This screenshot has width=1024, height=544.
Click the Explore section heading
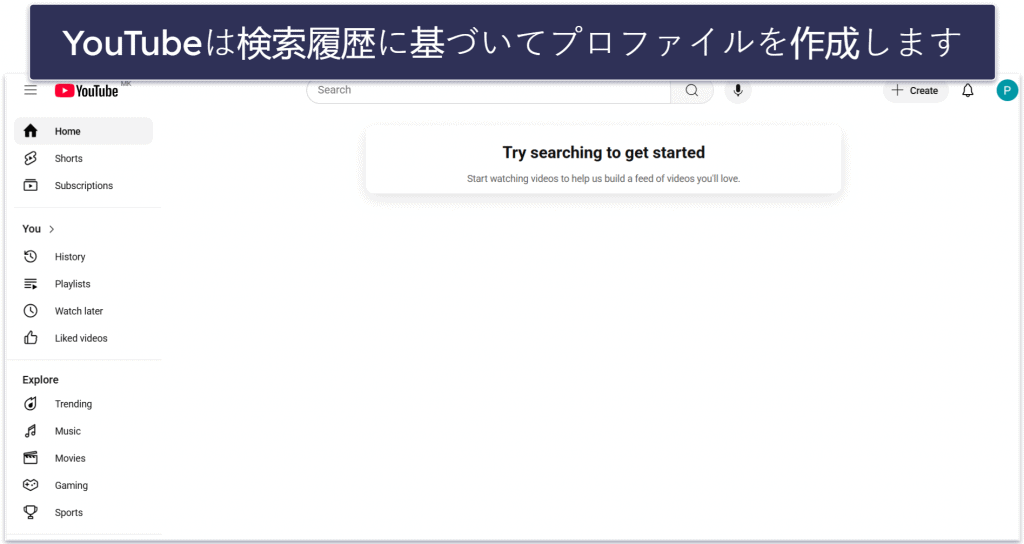tap(40, 379)
